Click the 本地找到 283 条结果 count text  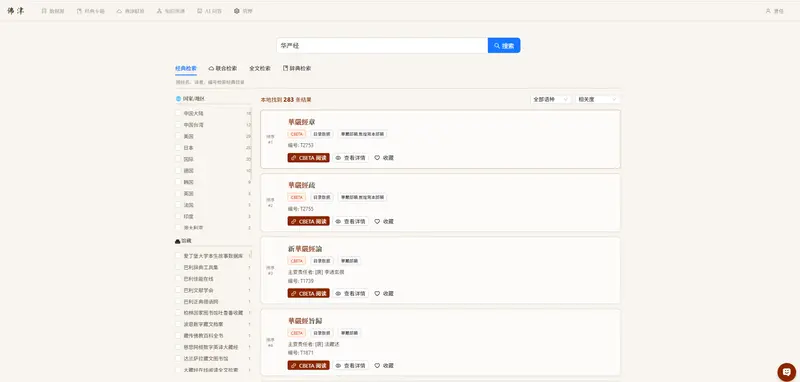pos(286,100)
